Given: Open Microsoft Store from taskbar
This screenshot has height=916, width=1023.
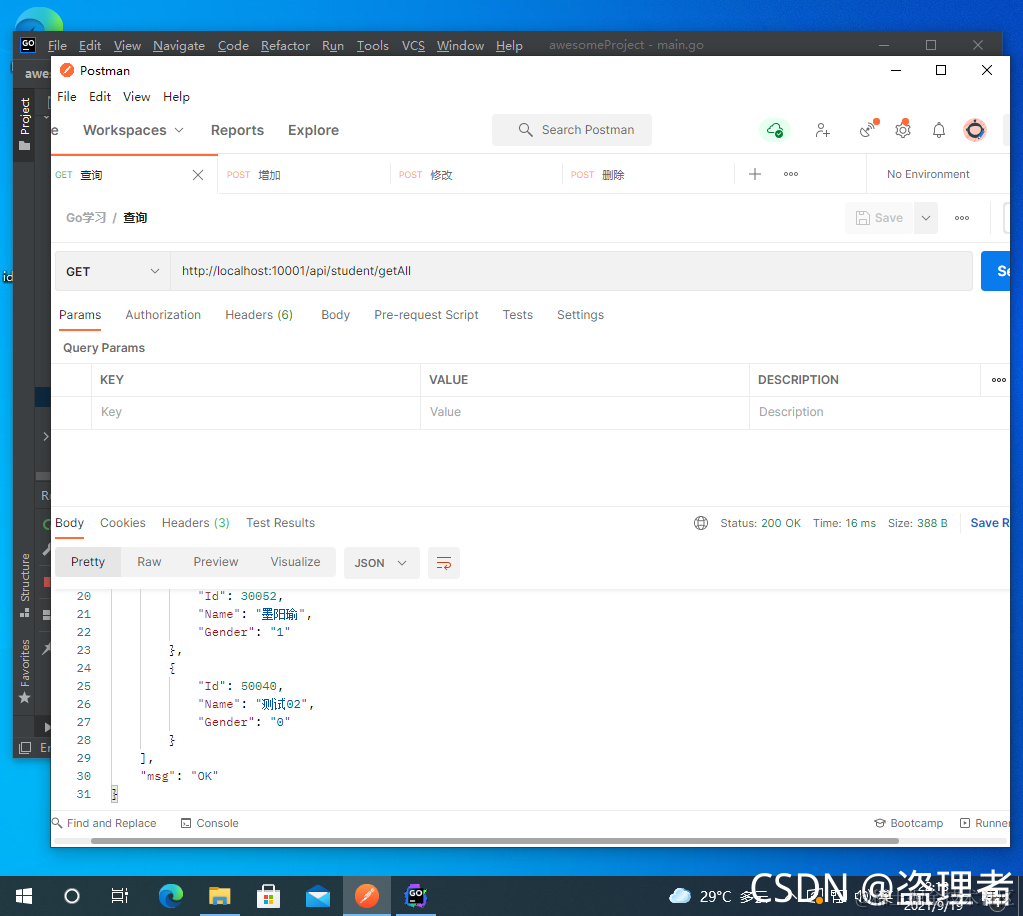Looking at the screenshot, I should 268,896.
